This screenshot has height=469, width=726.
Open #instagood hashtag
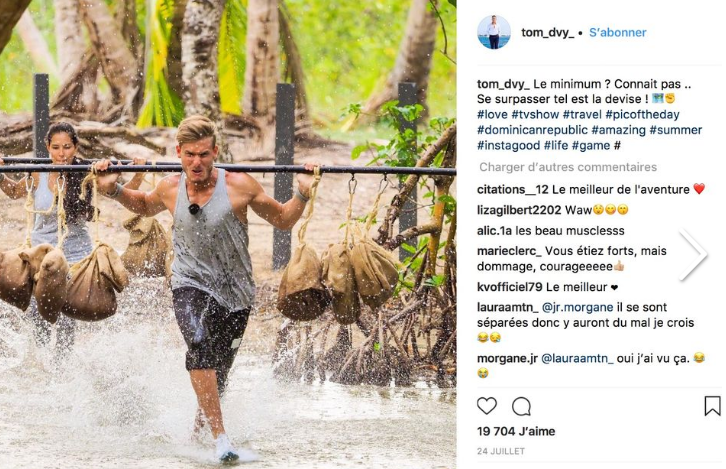coord(509,145)
